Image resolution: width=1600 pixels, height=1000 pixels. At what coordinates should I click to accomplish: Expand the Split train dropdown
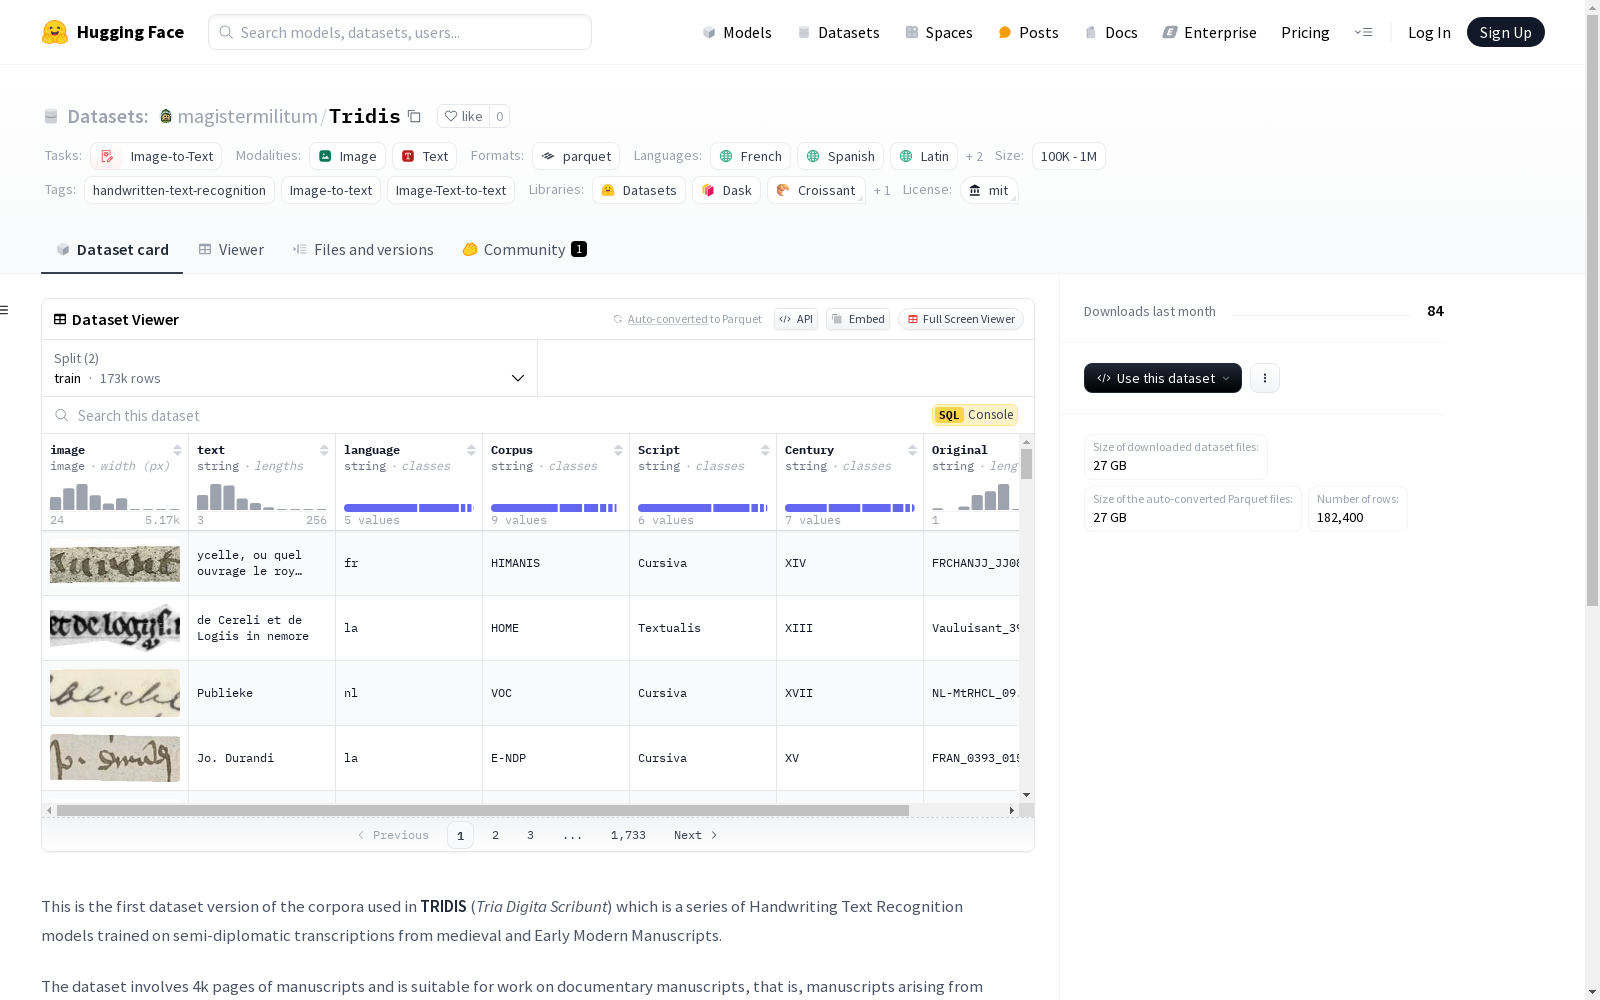[289, 368]
